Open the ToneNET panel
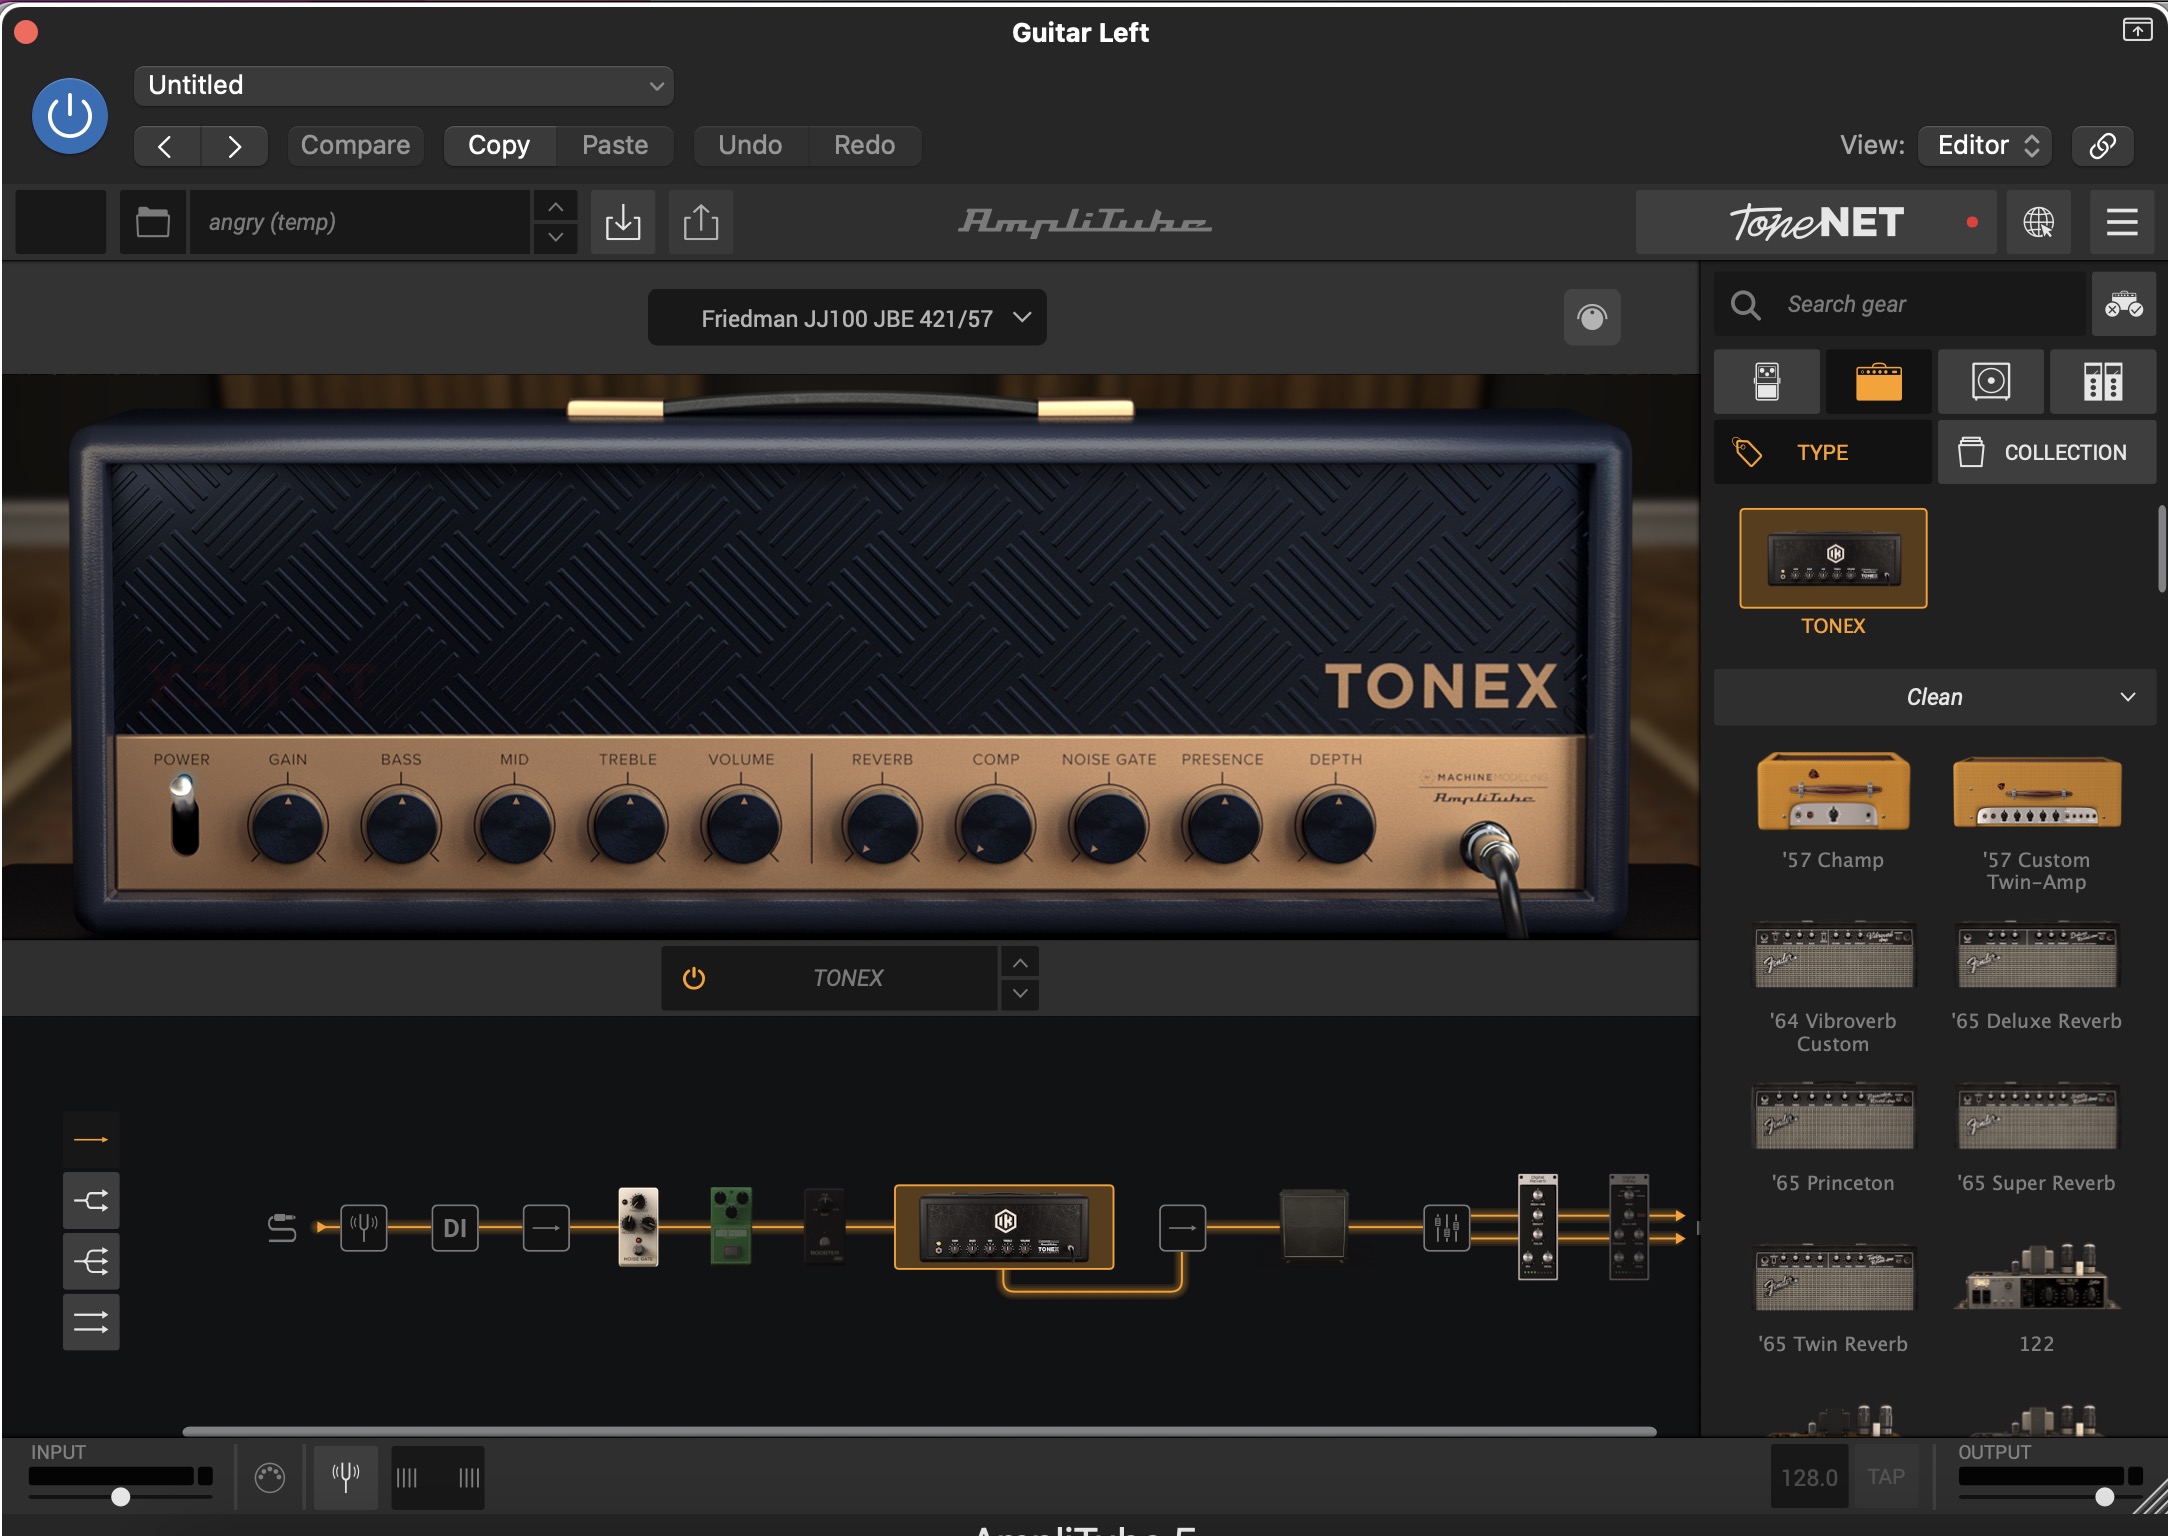Screen dimensions: 2168x1536 point(1816,222)
